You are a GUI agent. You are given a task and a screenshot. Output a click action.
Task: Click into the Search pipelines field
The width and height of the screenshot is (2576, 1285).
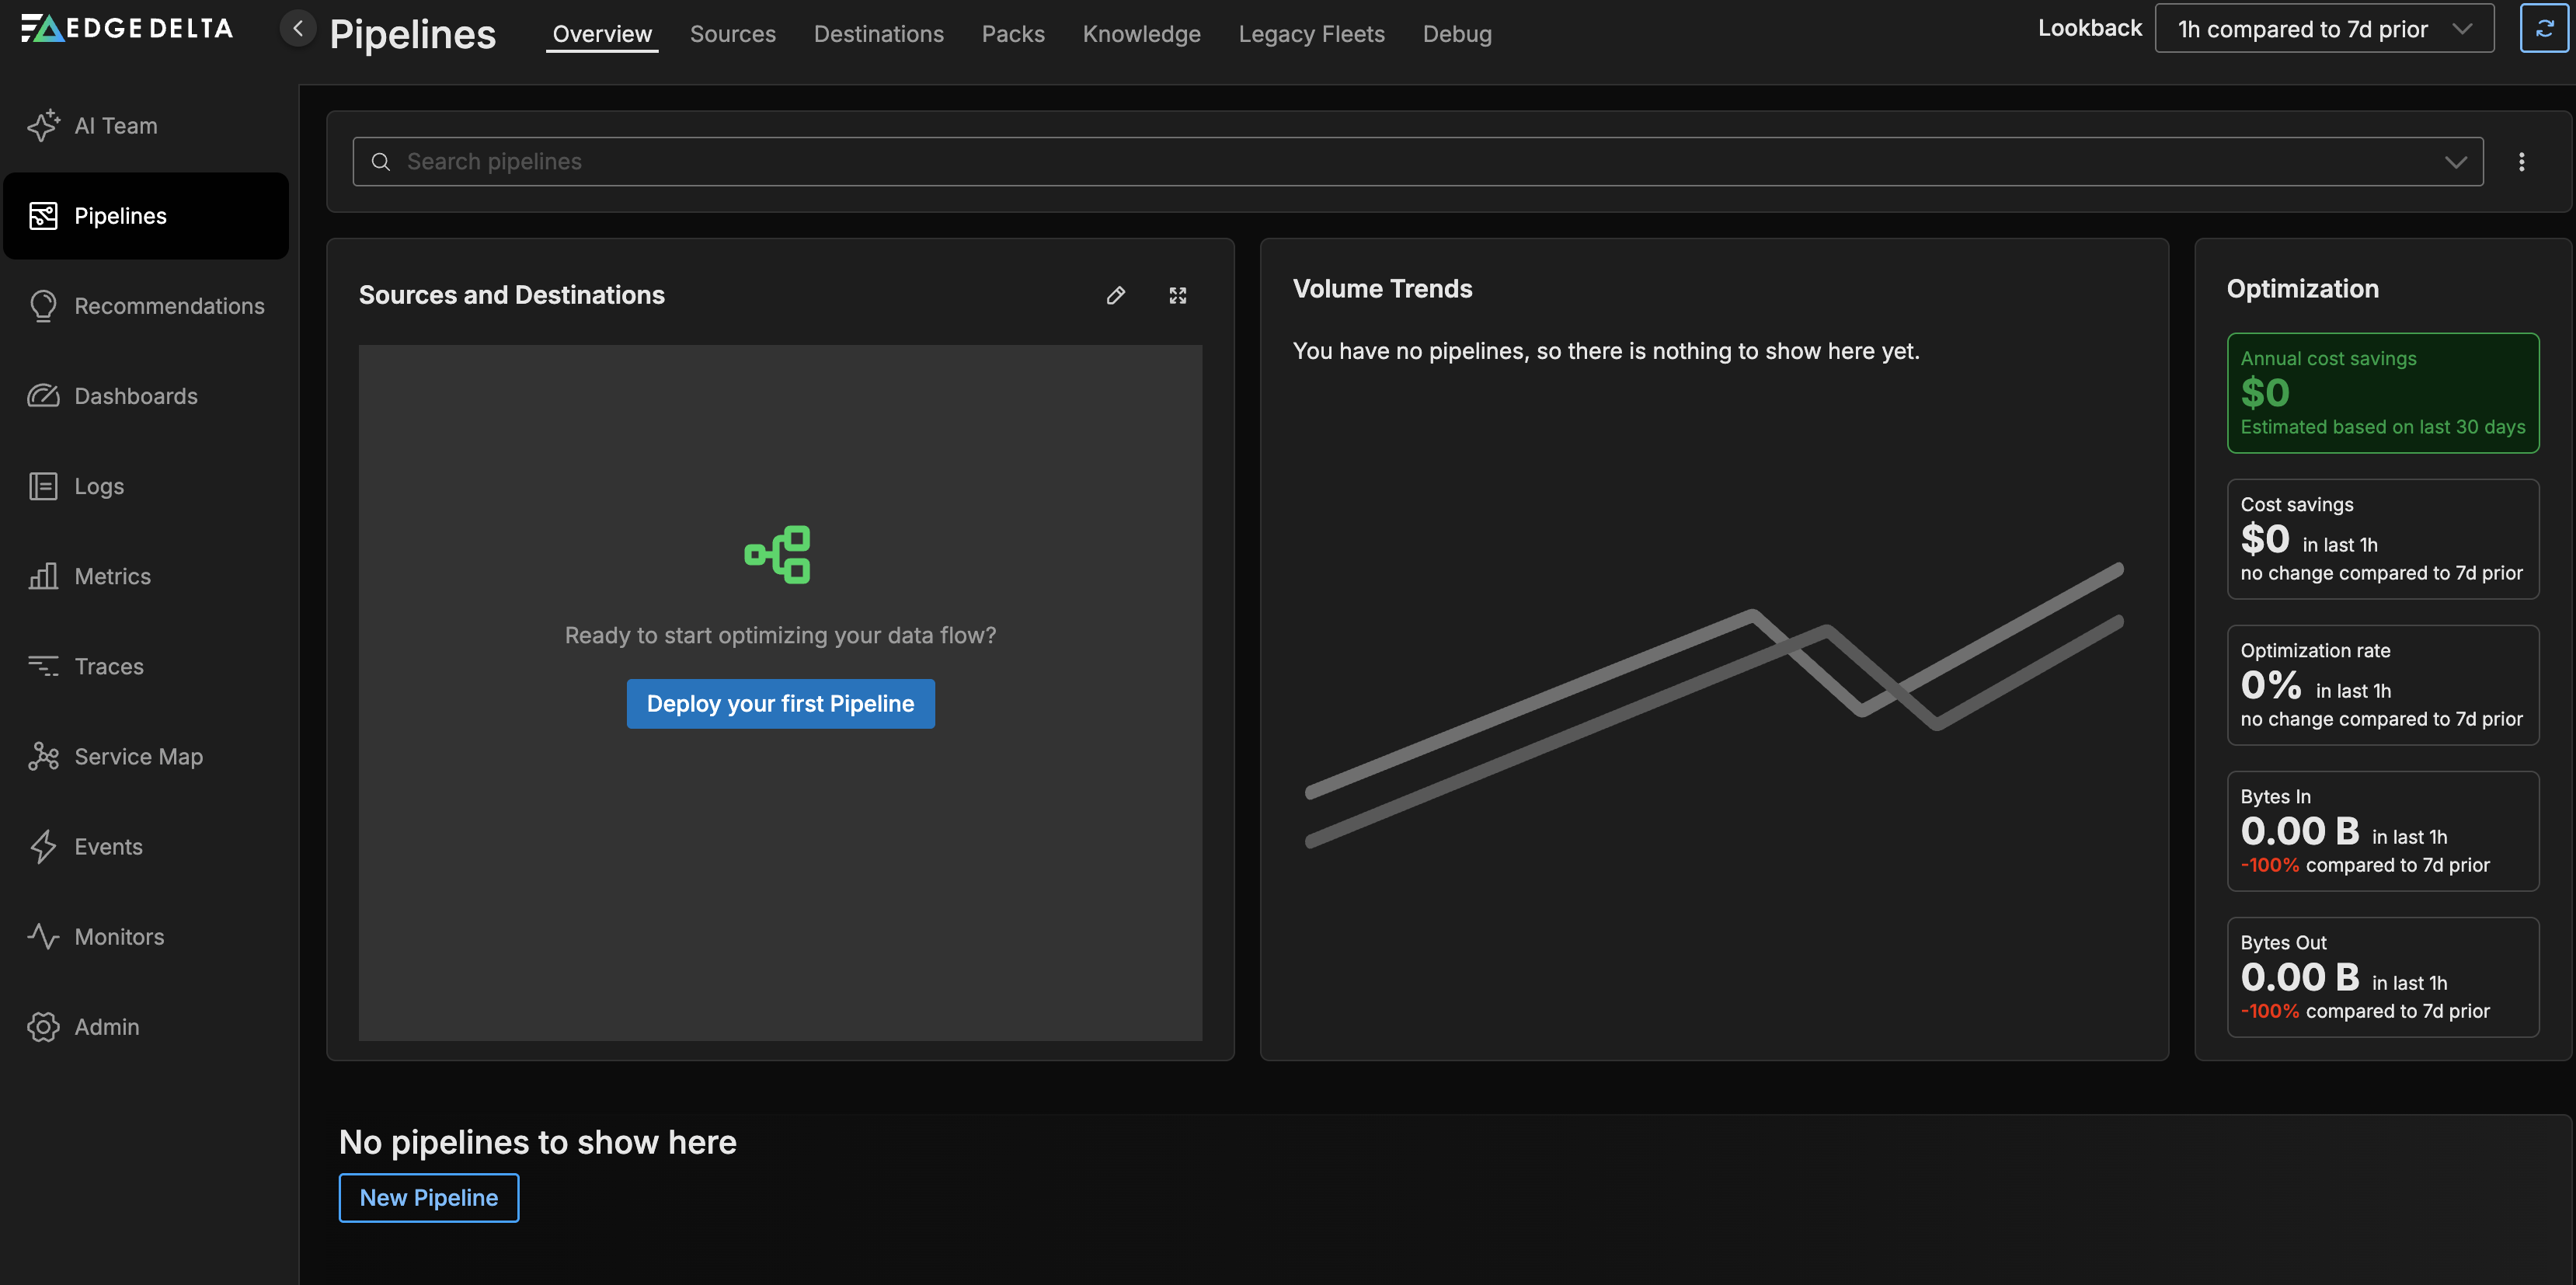(1400, 162)
